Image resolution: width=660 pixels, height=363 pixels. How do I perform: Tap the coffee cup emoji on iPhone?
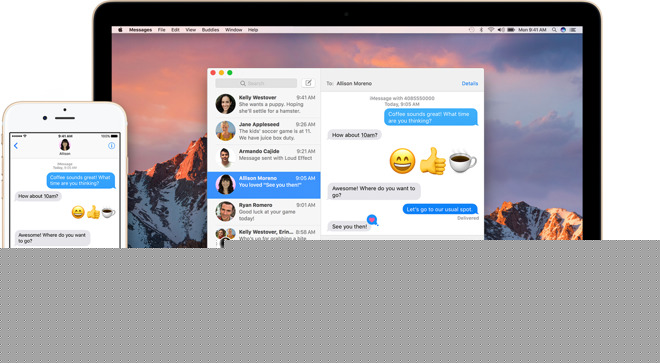click(x=108, y=212)
